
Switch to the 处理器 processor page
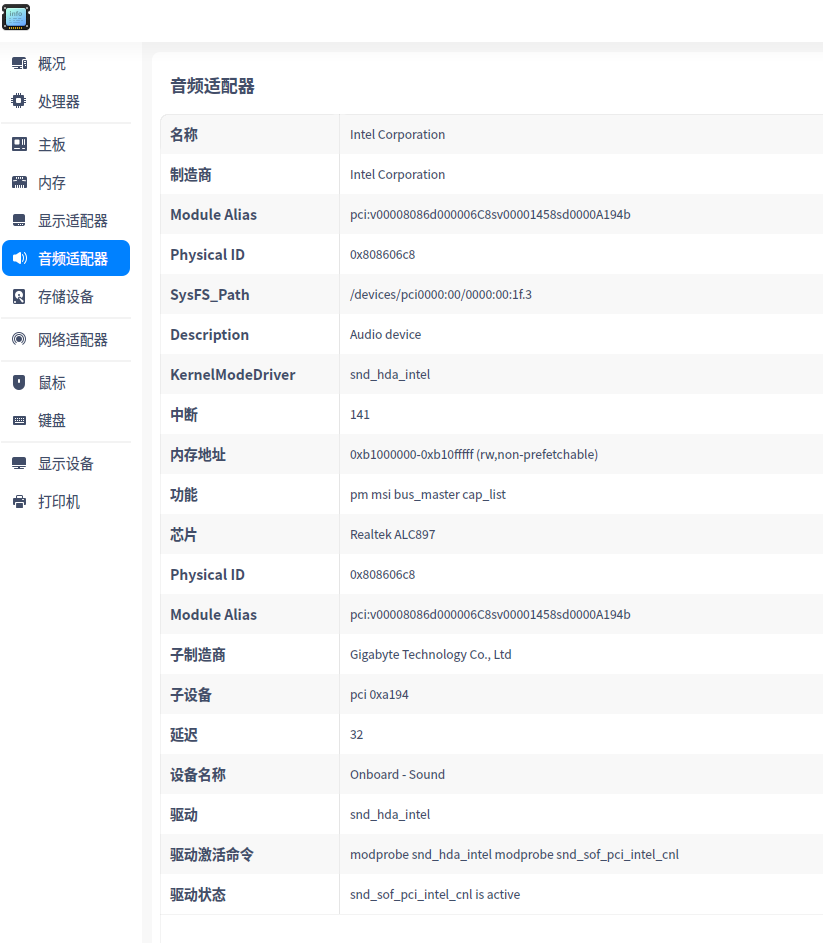[x=66, y=101]
